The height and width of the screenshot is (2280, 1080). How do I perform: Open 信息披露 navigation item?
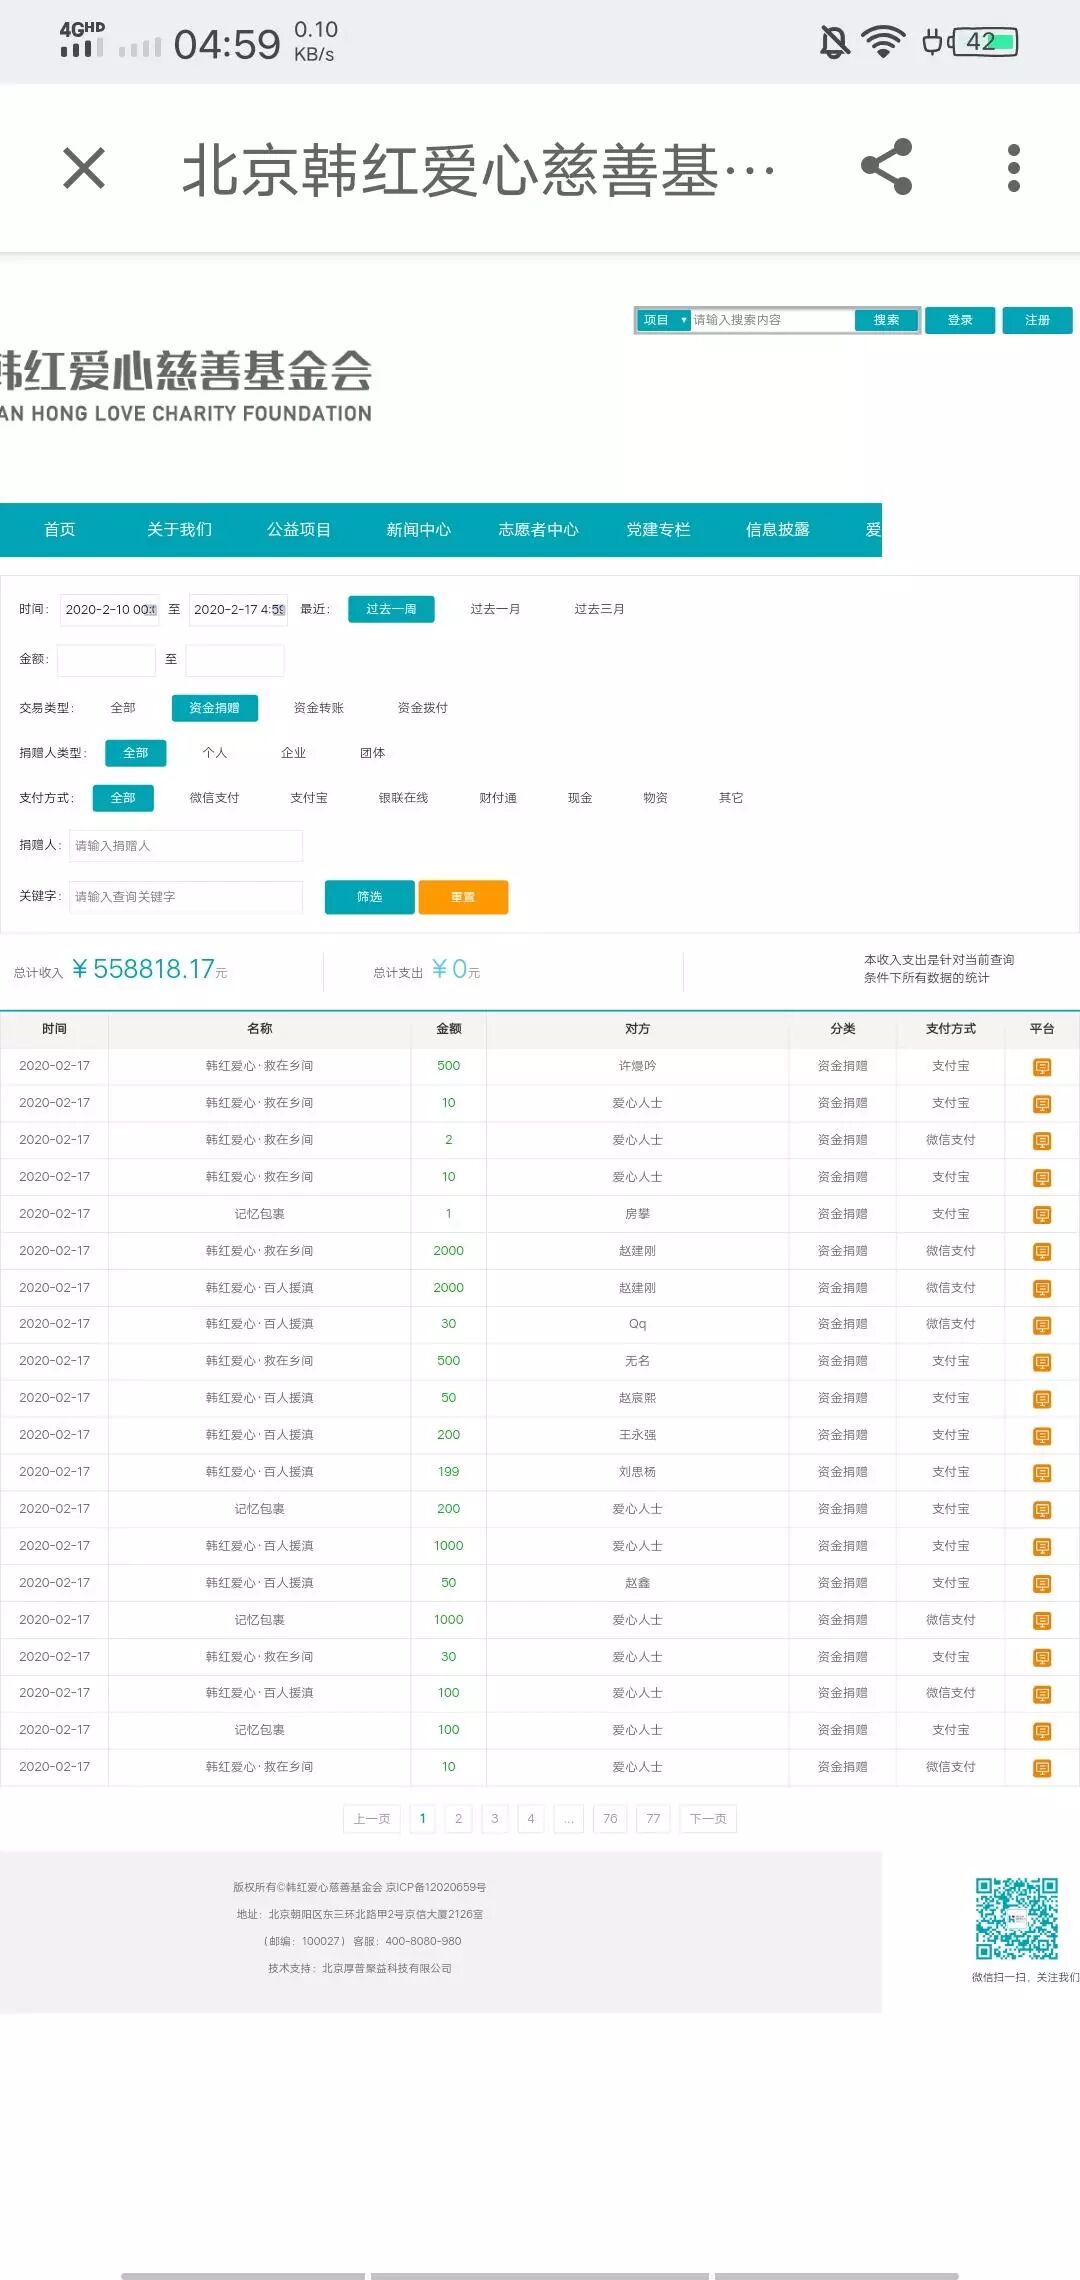[x=778, y=529]
